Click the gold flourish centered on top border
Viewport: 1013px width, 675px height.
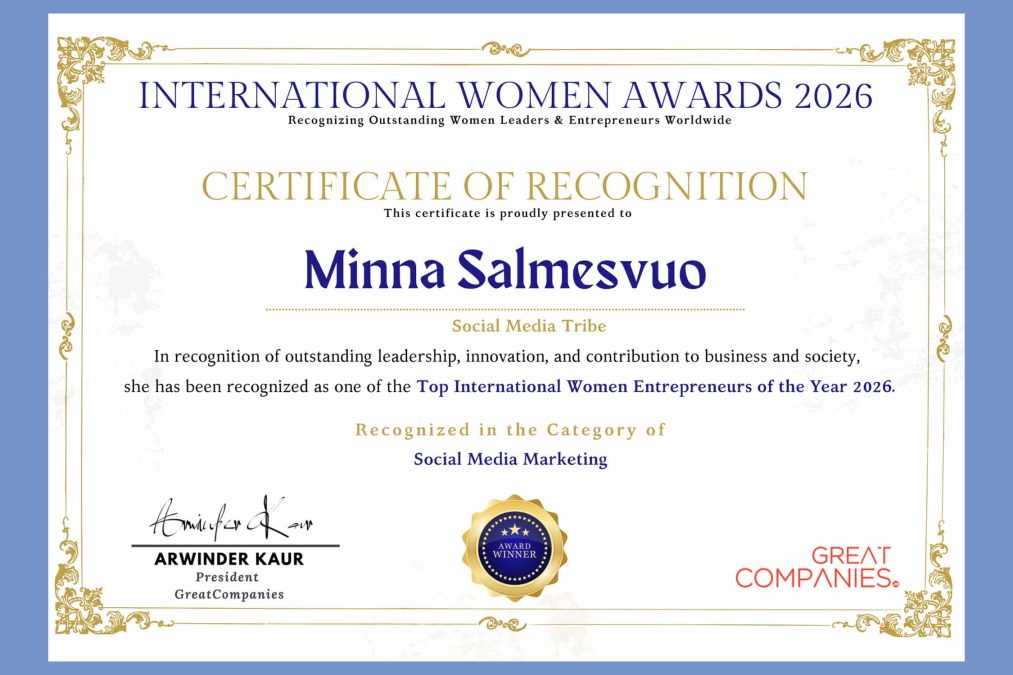tap(506, 47)
